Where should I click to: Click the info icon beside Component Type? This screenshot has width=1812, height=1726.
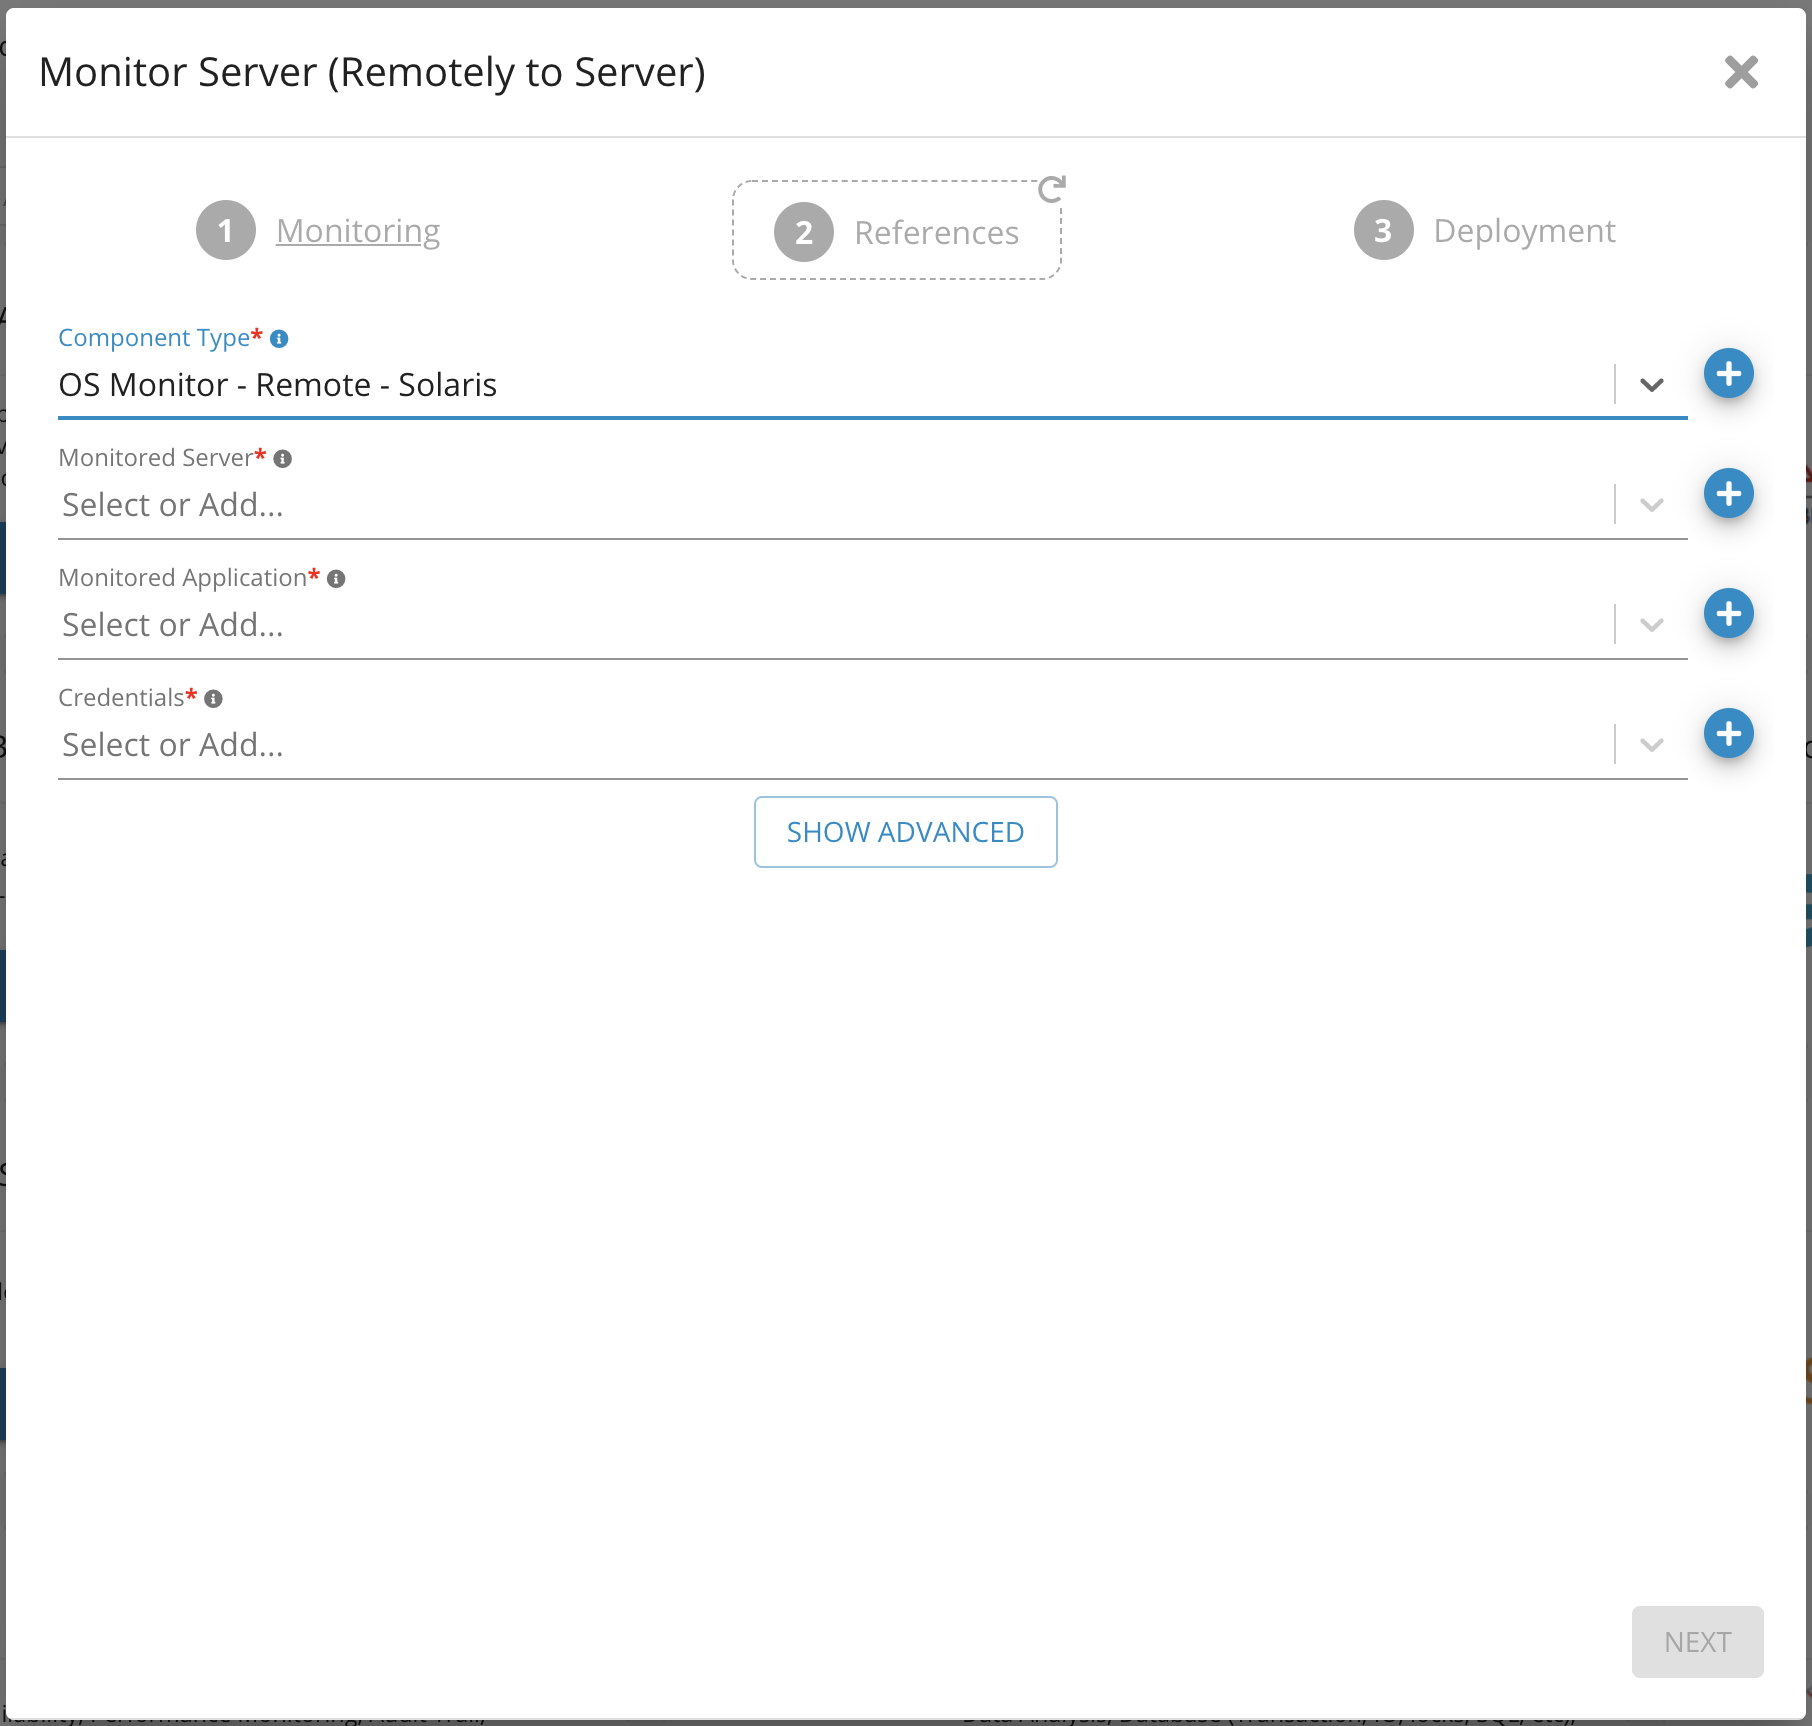279,338
